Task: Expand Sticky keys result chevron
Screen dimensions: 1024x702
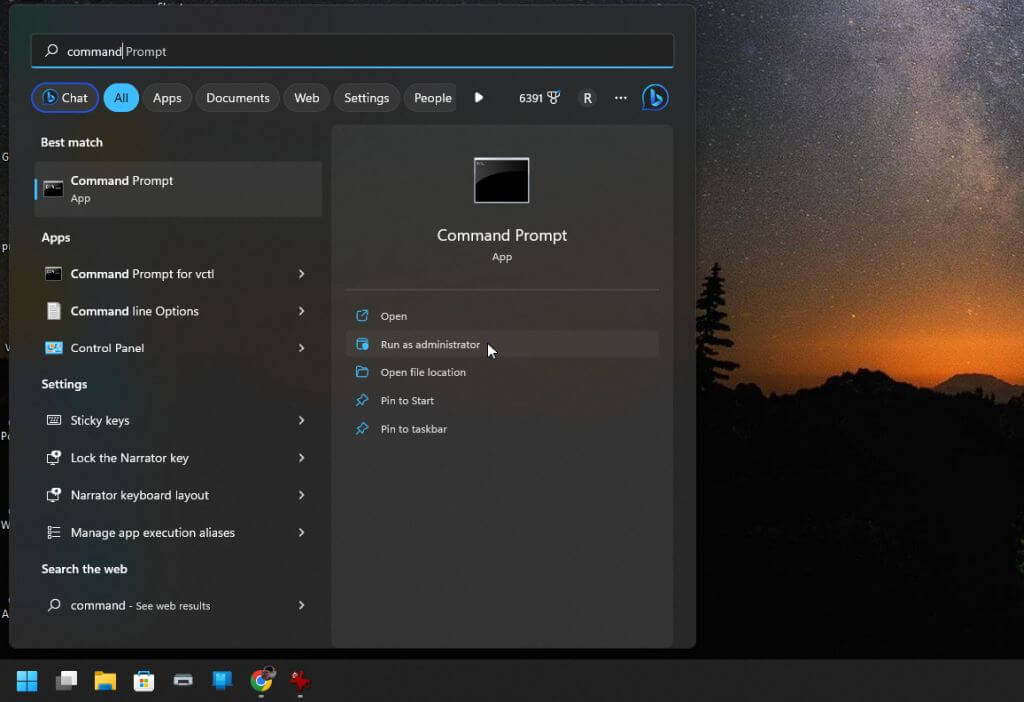Action: click(301, 421)
